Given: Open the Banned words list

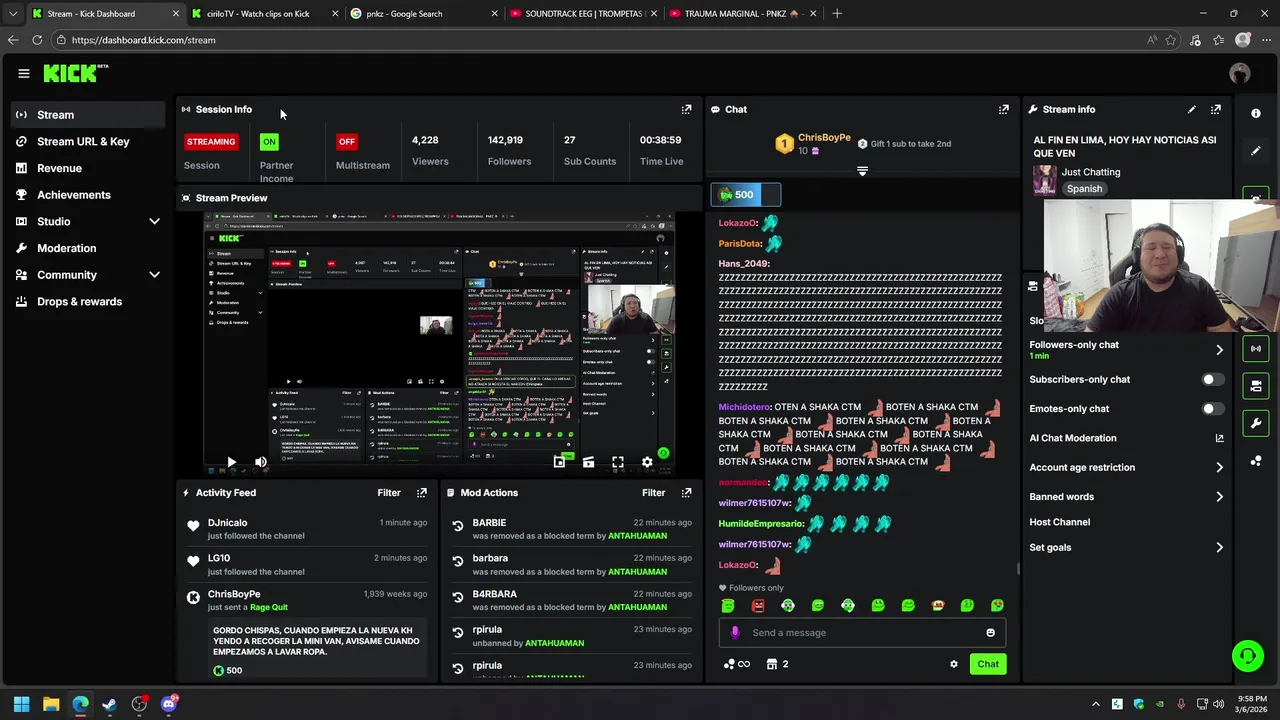Looking at the screenshot, I should click(1126, 496).
